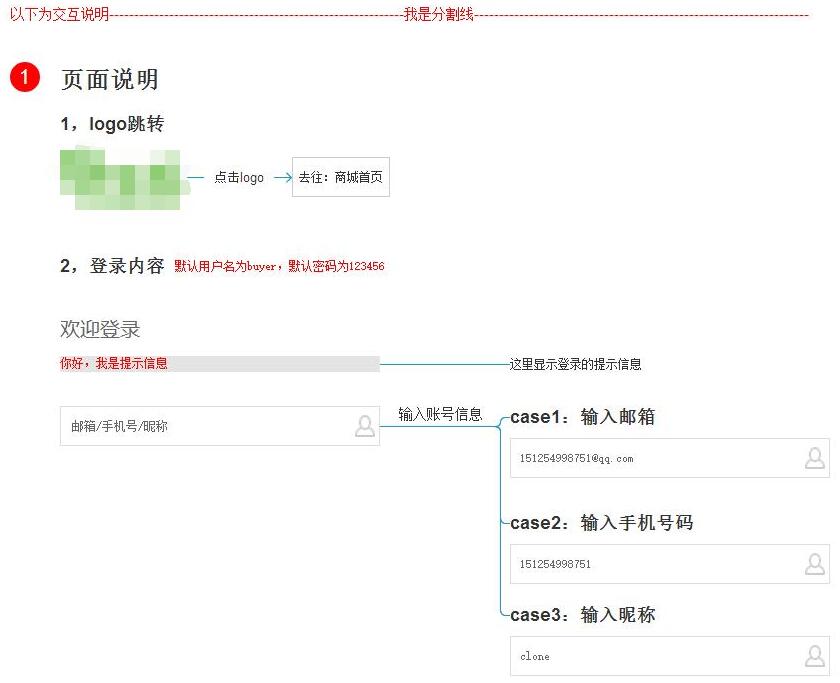840x683 pixels.
Task: Click the user icon in the 151254998751@qq.com field
Action: click(x=815, y=458)
